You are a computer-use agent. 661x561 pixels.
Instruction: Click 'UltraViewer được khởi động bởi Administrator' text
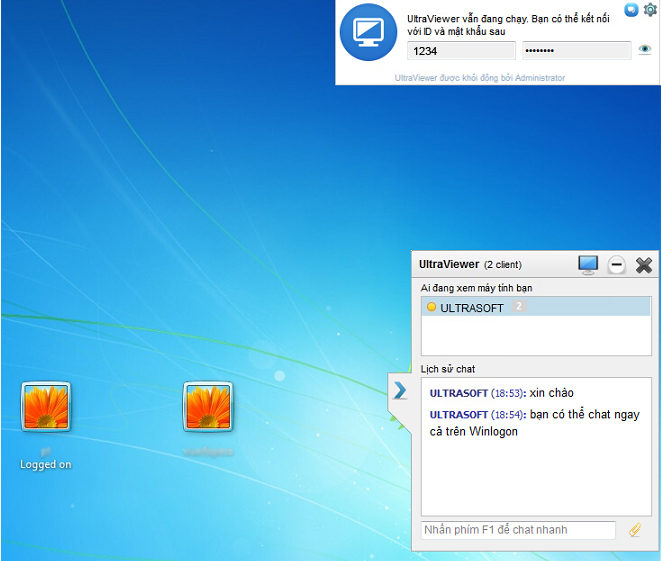(x=480, y=78)
